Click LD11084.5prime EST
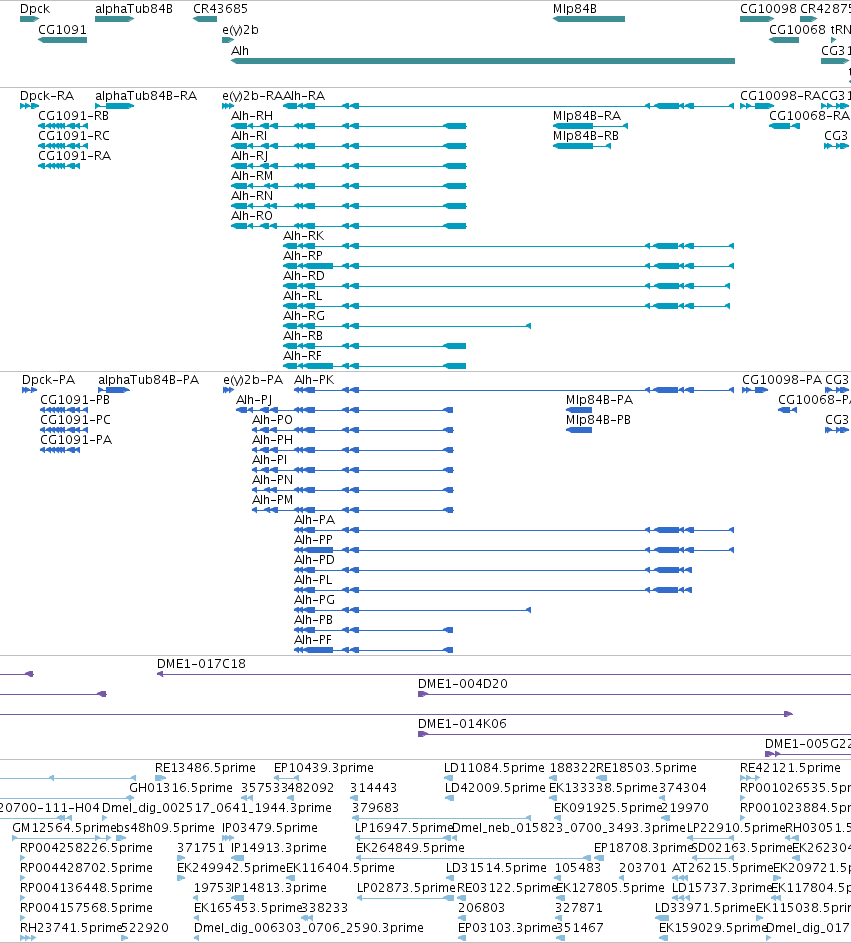Viewport: 851px width, 943px height. tap(448, 778)
